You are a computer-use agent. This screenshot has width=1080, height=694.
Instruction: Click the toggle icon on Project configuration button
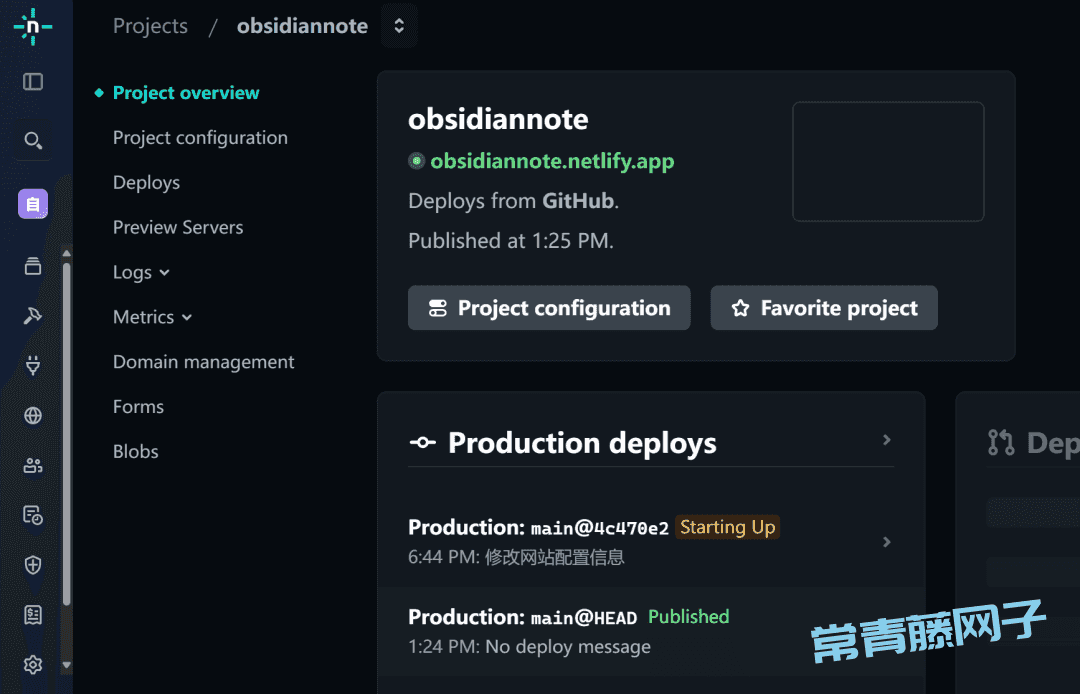[438, 308]
